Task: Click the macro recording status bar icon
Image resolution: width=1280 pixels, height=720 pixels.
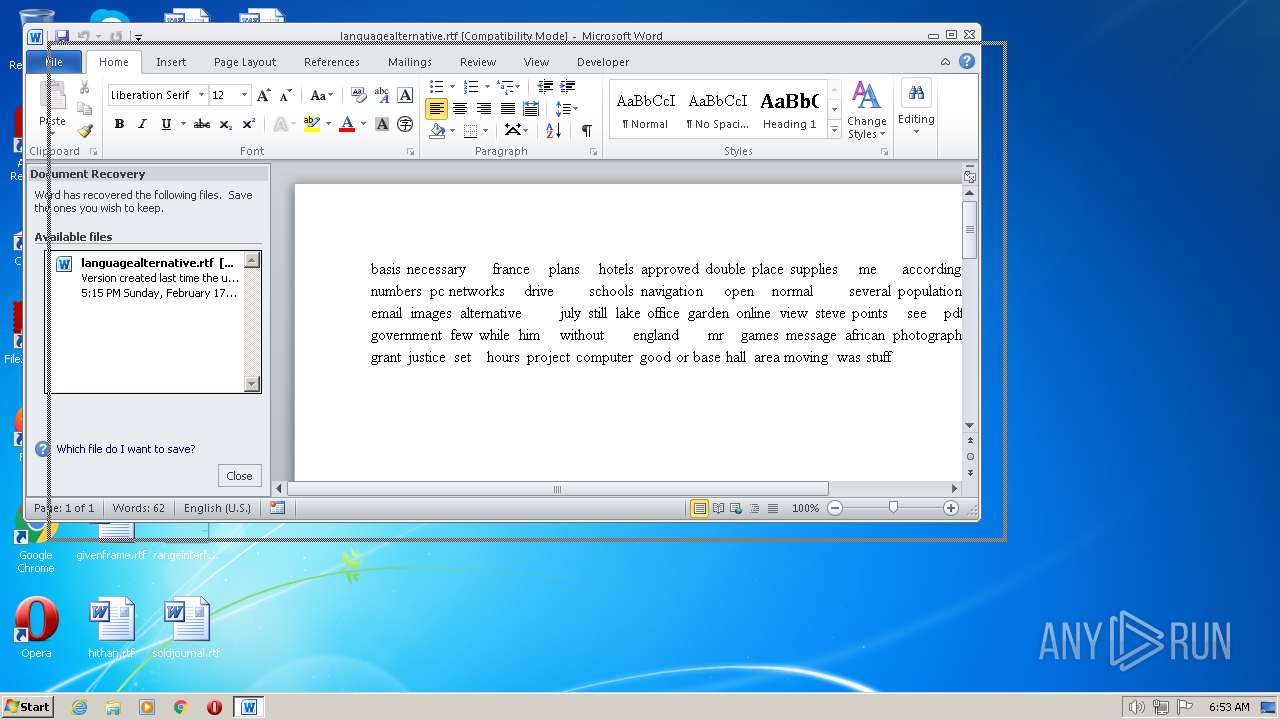Action: [277, 508]
